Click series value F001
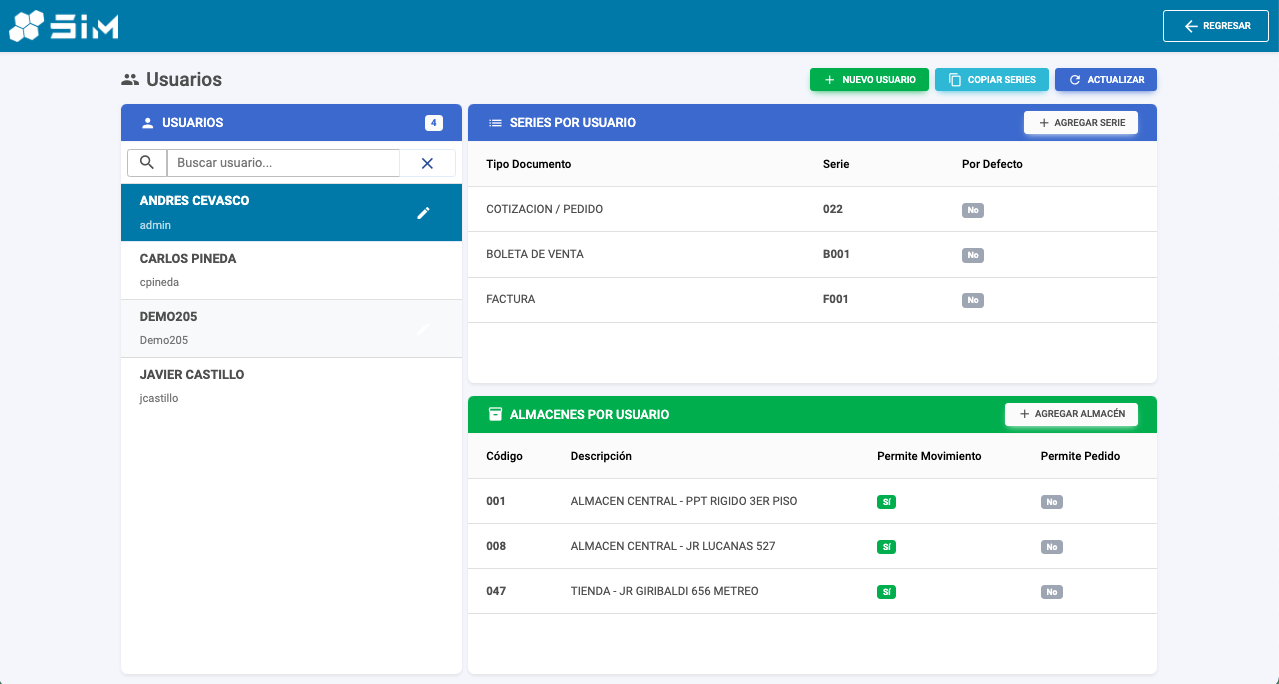Image resolution: width=1279 pixels, height=684 pixels. point(836,299)
